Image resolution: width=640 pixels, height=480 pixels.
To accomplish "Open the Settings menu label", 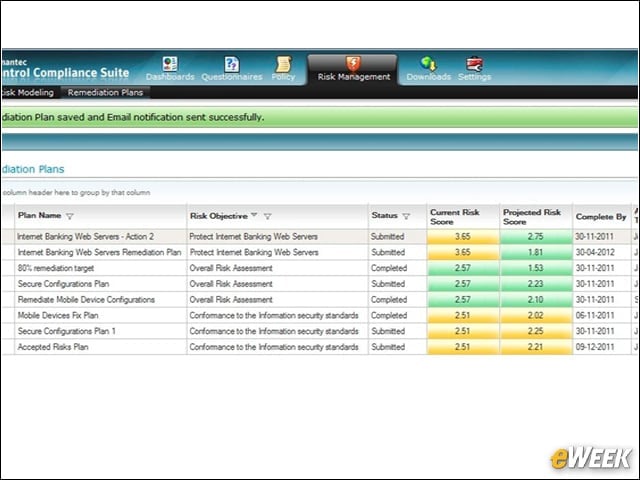I will pos(474,77).
